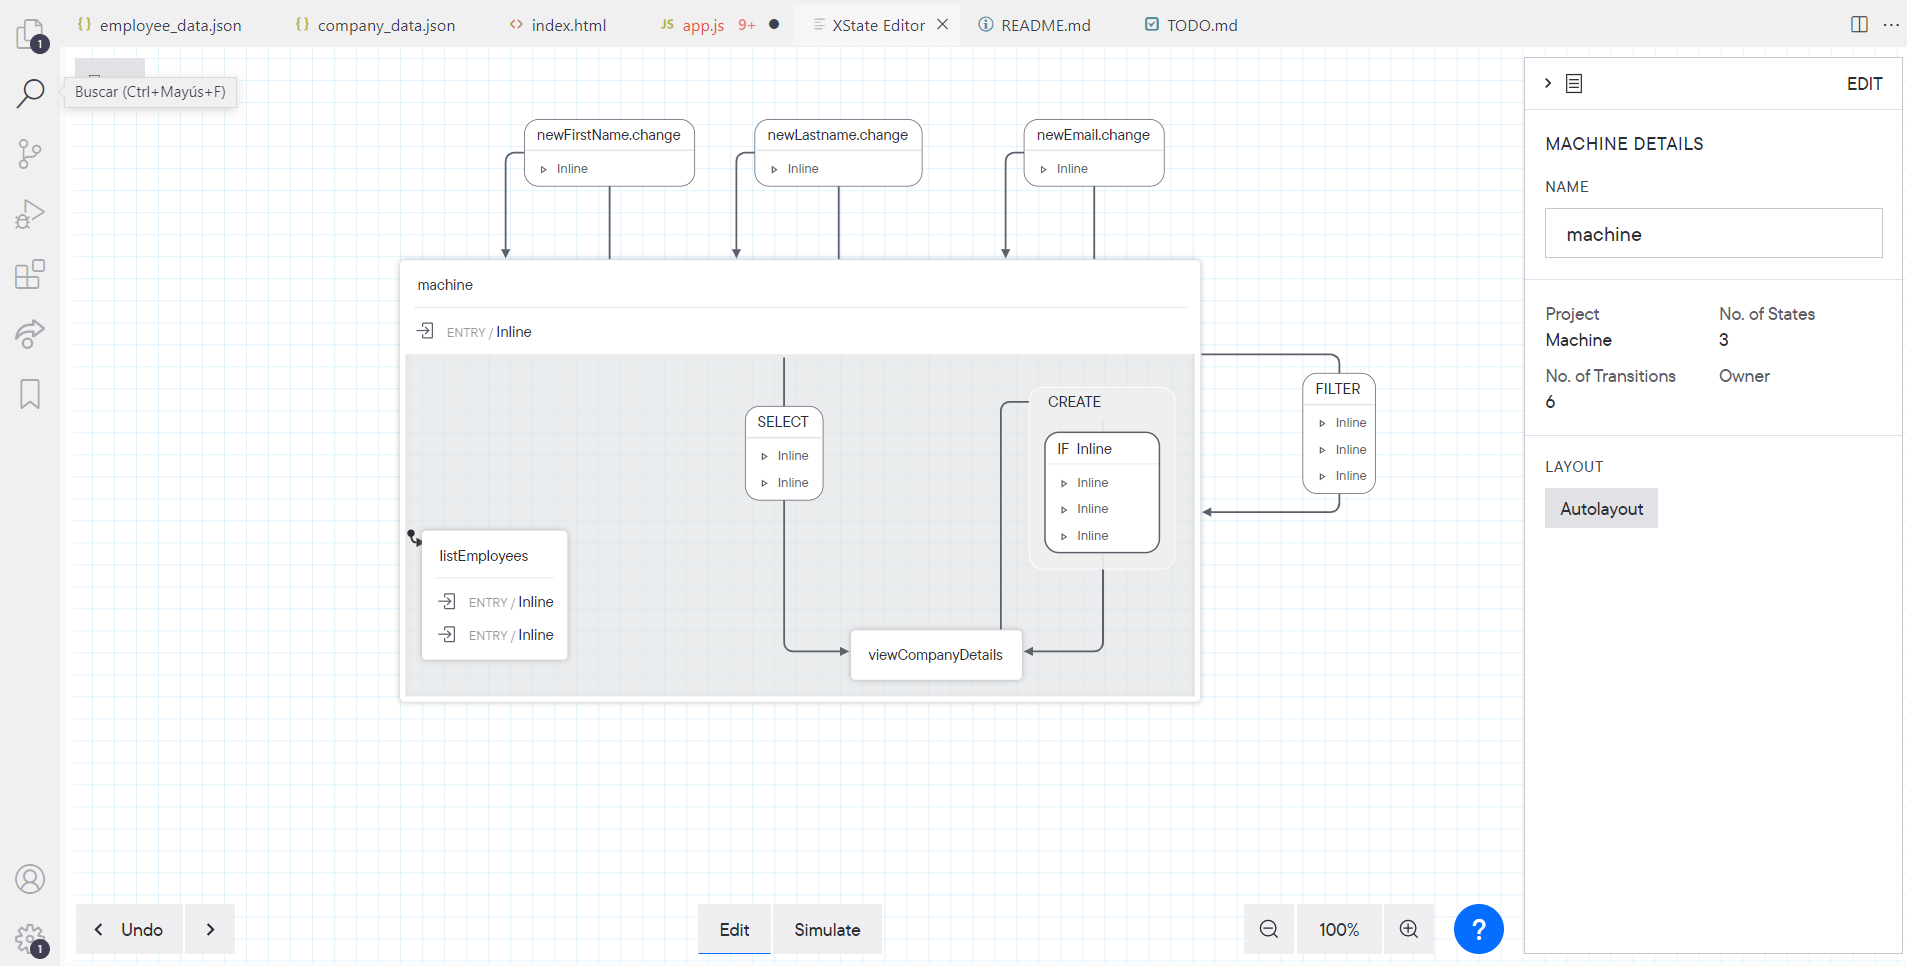This screenshot has width=1907, height=966.
Task: Expand Inline action in newEmail.change
Action: (x=1044, y=169)
